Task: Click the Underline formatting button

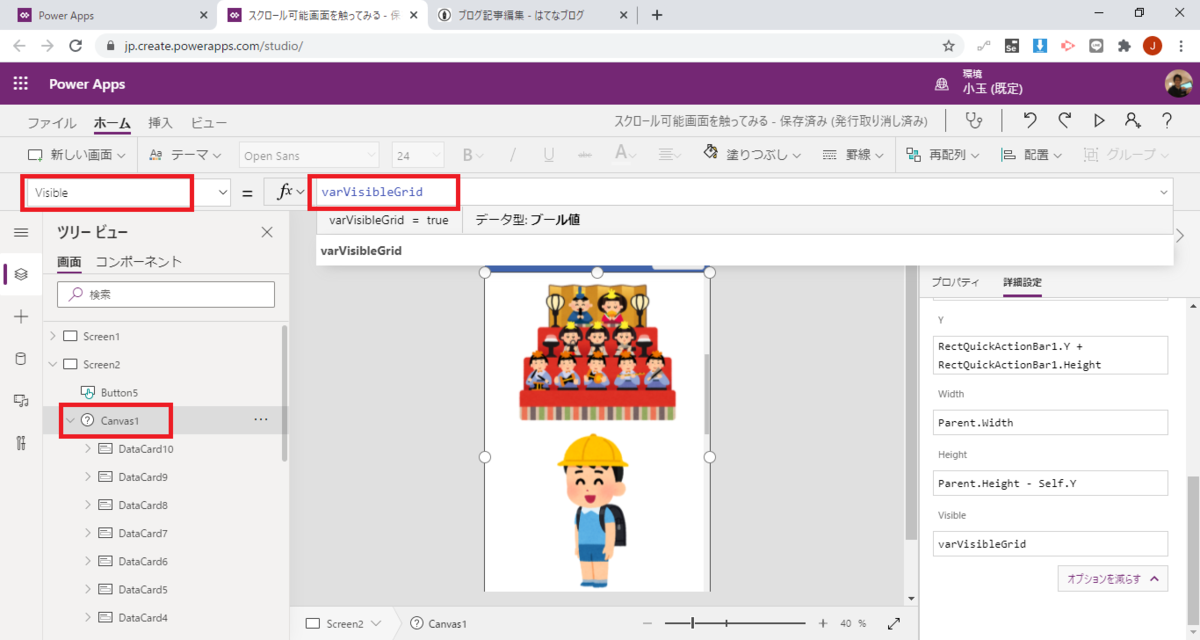Action: (549, 155)
